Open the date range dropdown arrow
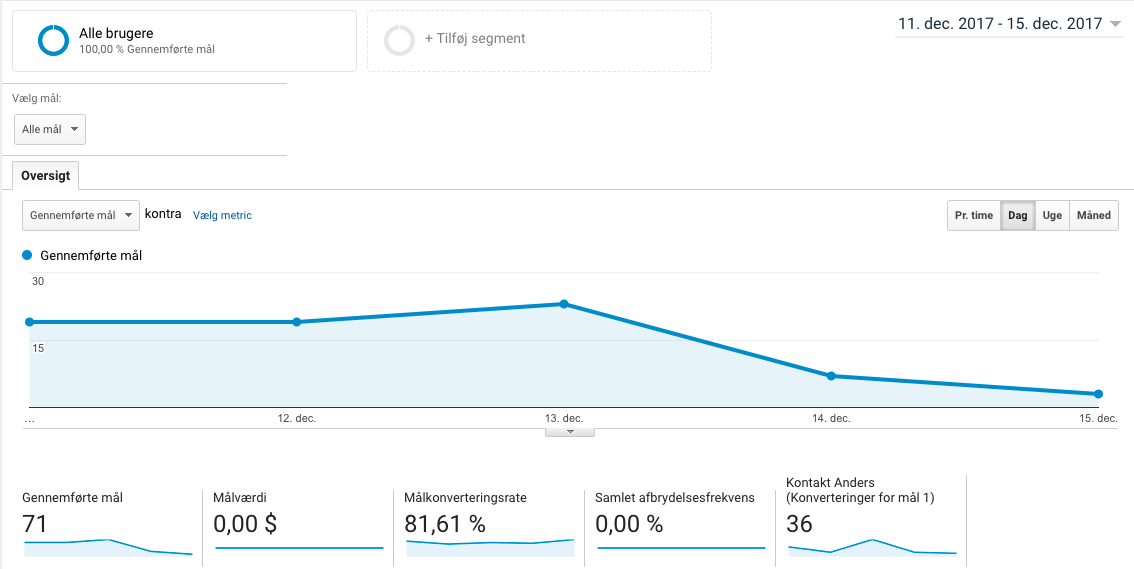1134x569 pixels. click(x=1116, y=25)
